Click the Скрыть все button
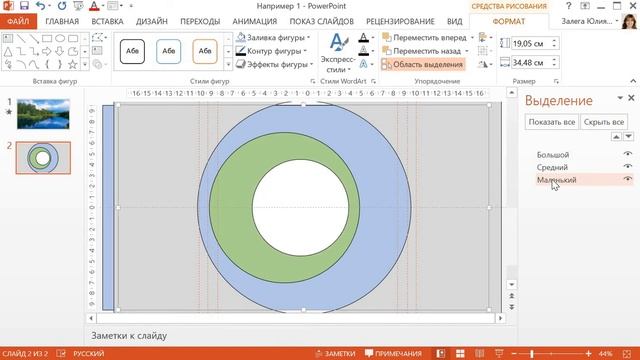The width and height of the screenshot is (640, 360). (604, 122)
